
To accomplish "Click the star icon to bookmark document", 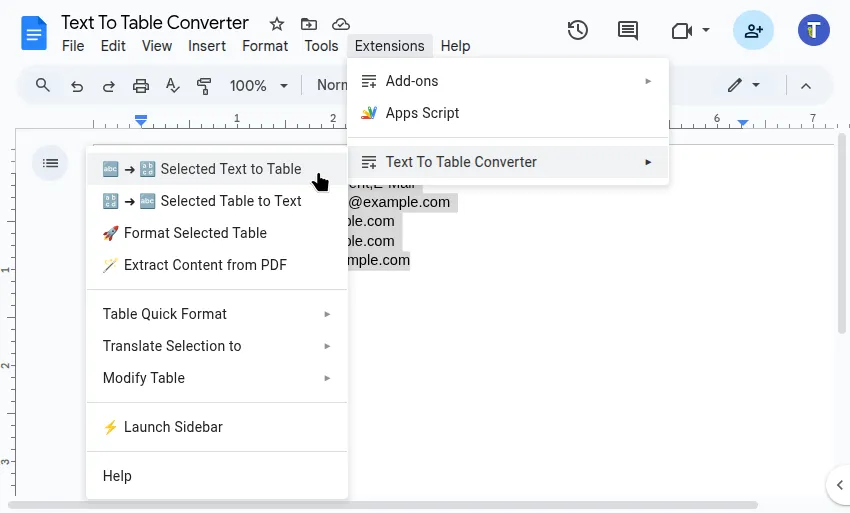I will [x=277, y=23].
